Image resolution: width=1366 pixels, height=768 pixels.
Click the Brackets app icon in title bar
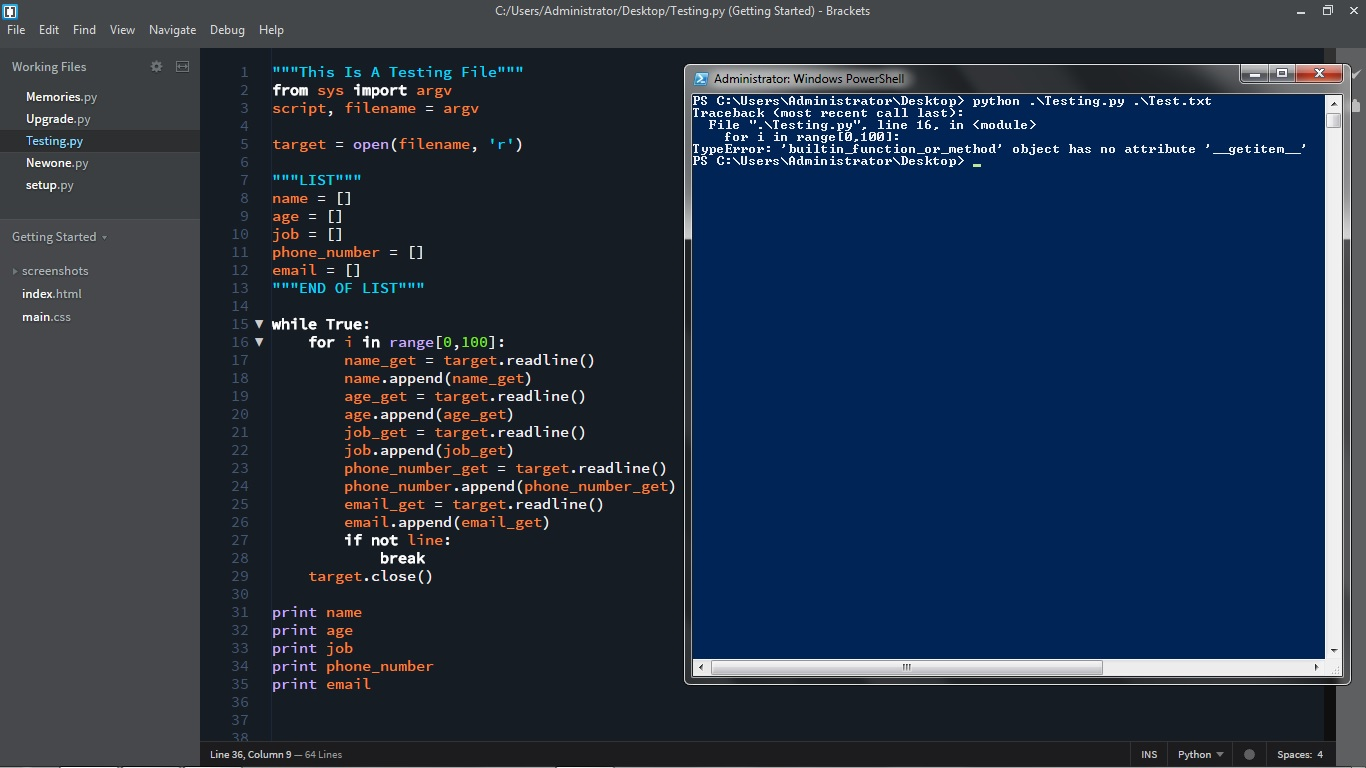[10, 11]
